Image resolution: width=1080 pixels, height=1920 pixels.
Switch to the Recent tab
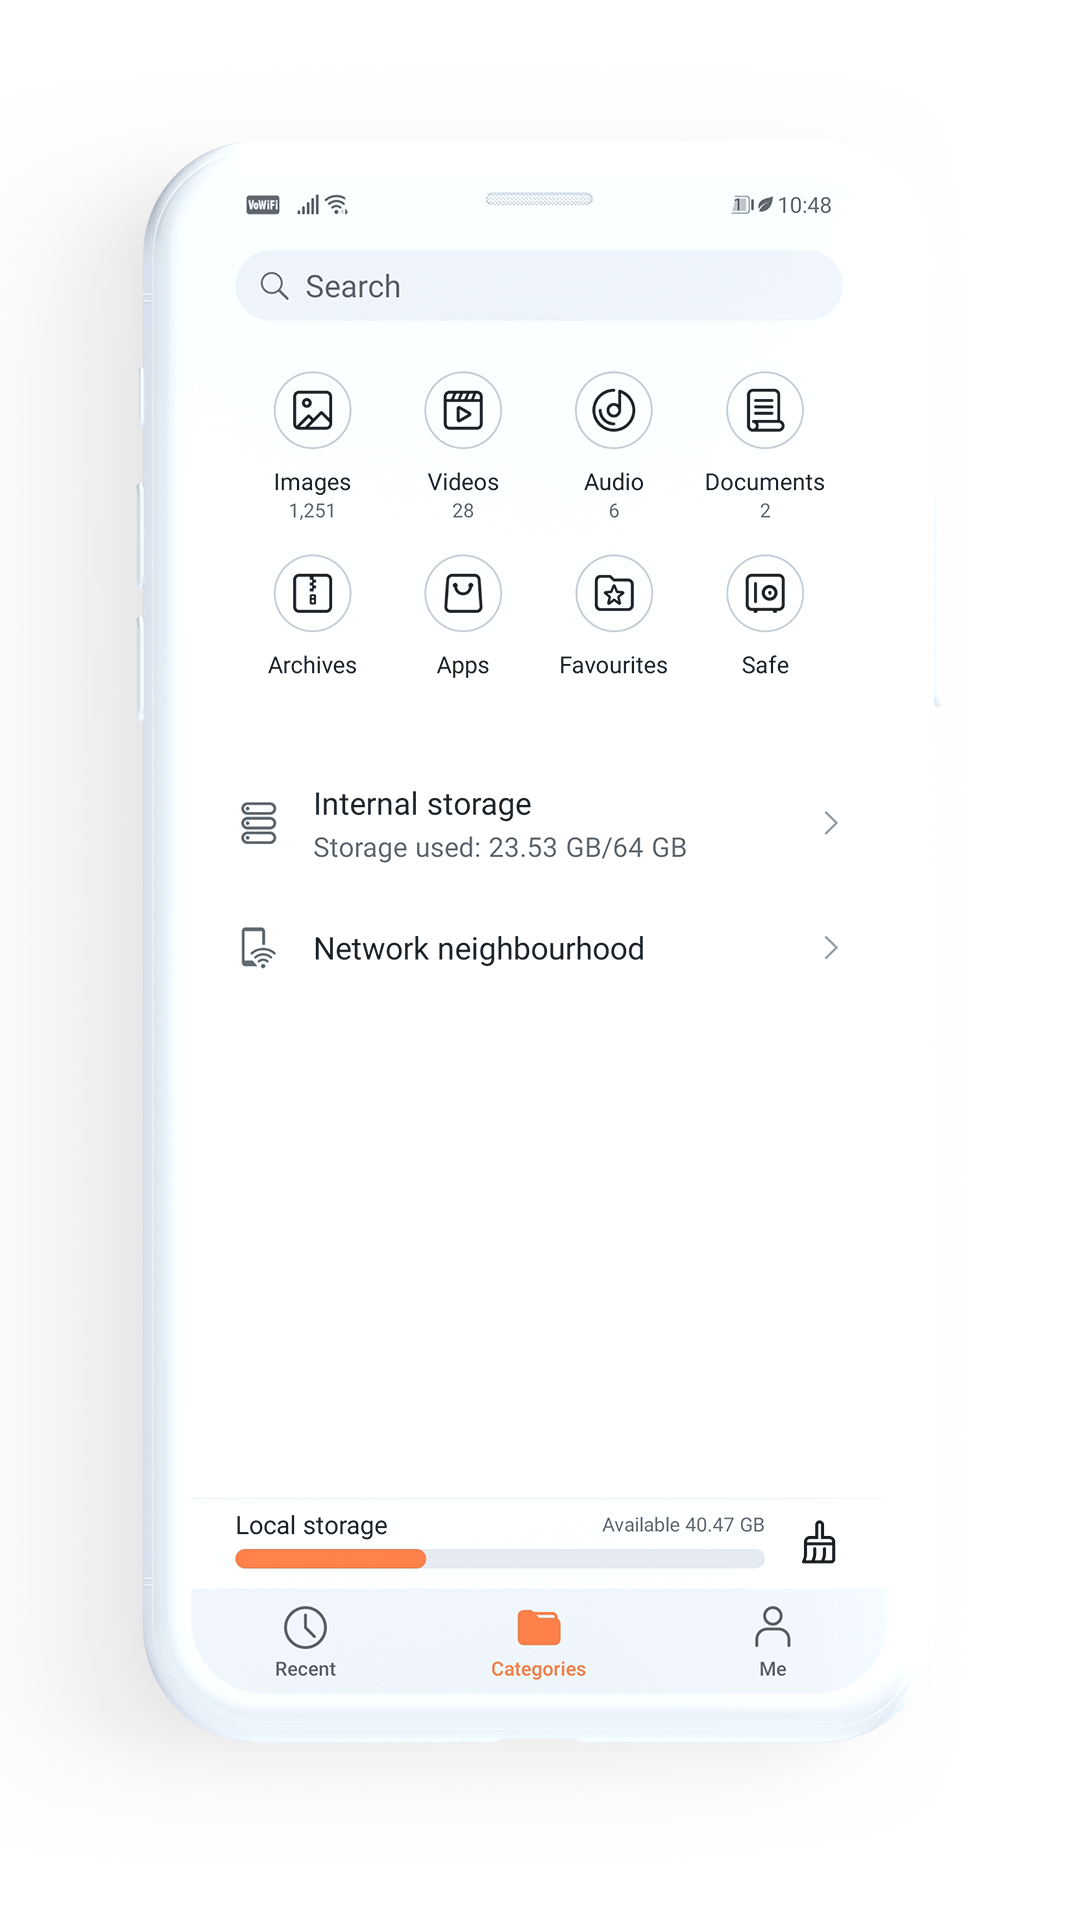tap(305, 1642)
